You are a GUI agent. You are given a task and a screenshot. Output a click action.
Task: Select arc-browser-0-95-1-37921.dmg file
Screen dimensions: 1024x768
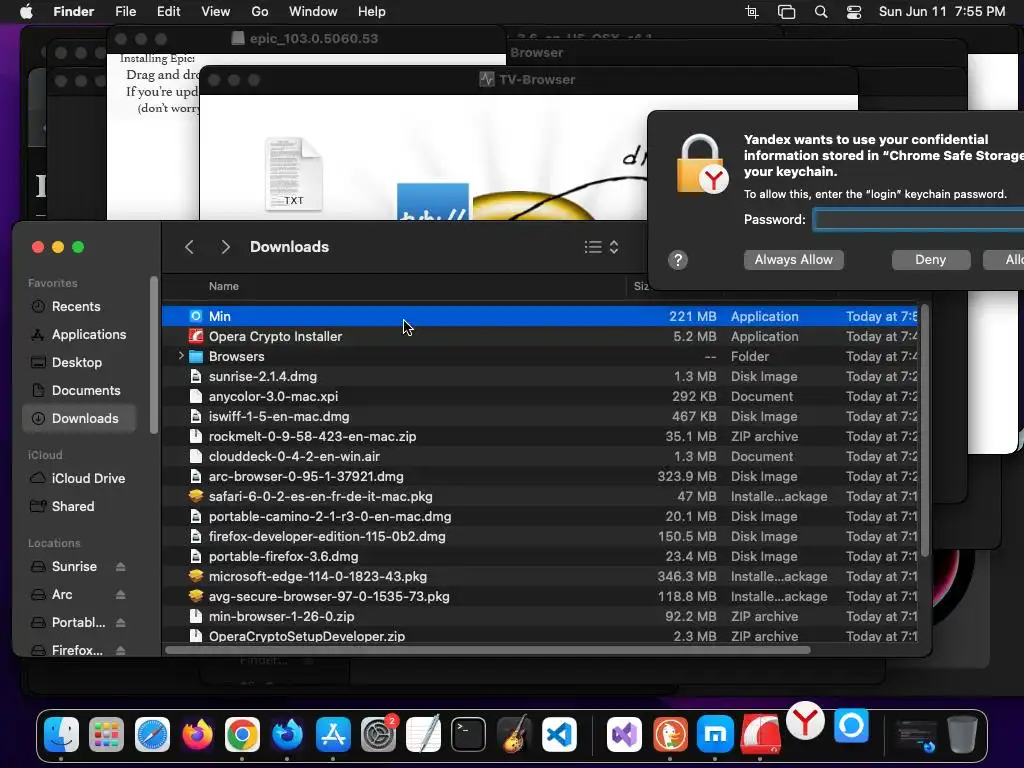point(539,476)
